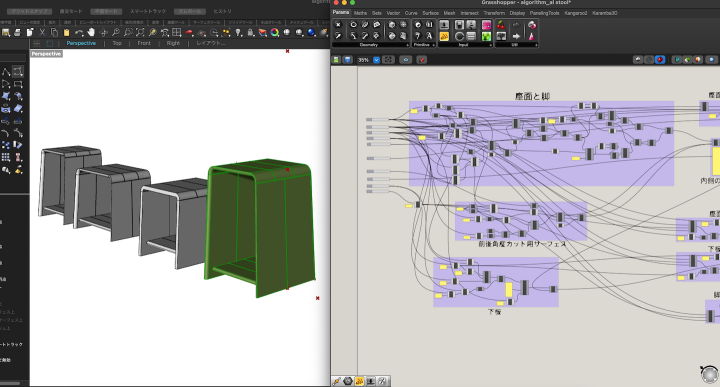Click the Copy icon in Rhino toolbar
This screenshot has height=387, width=720.
(54, 32)
